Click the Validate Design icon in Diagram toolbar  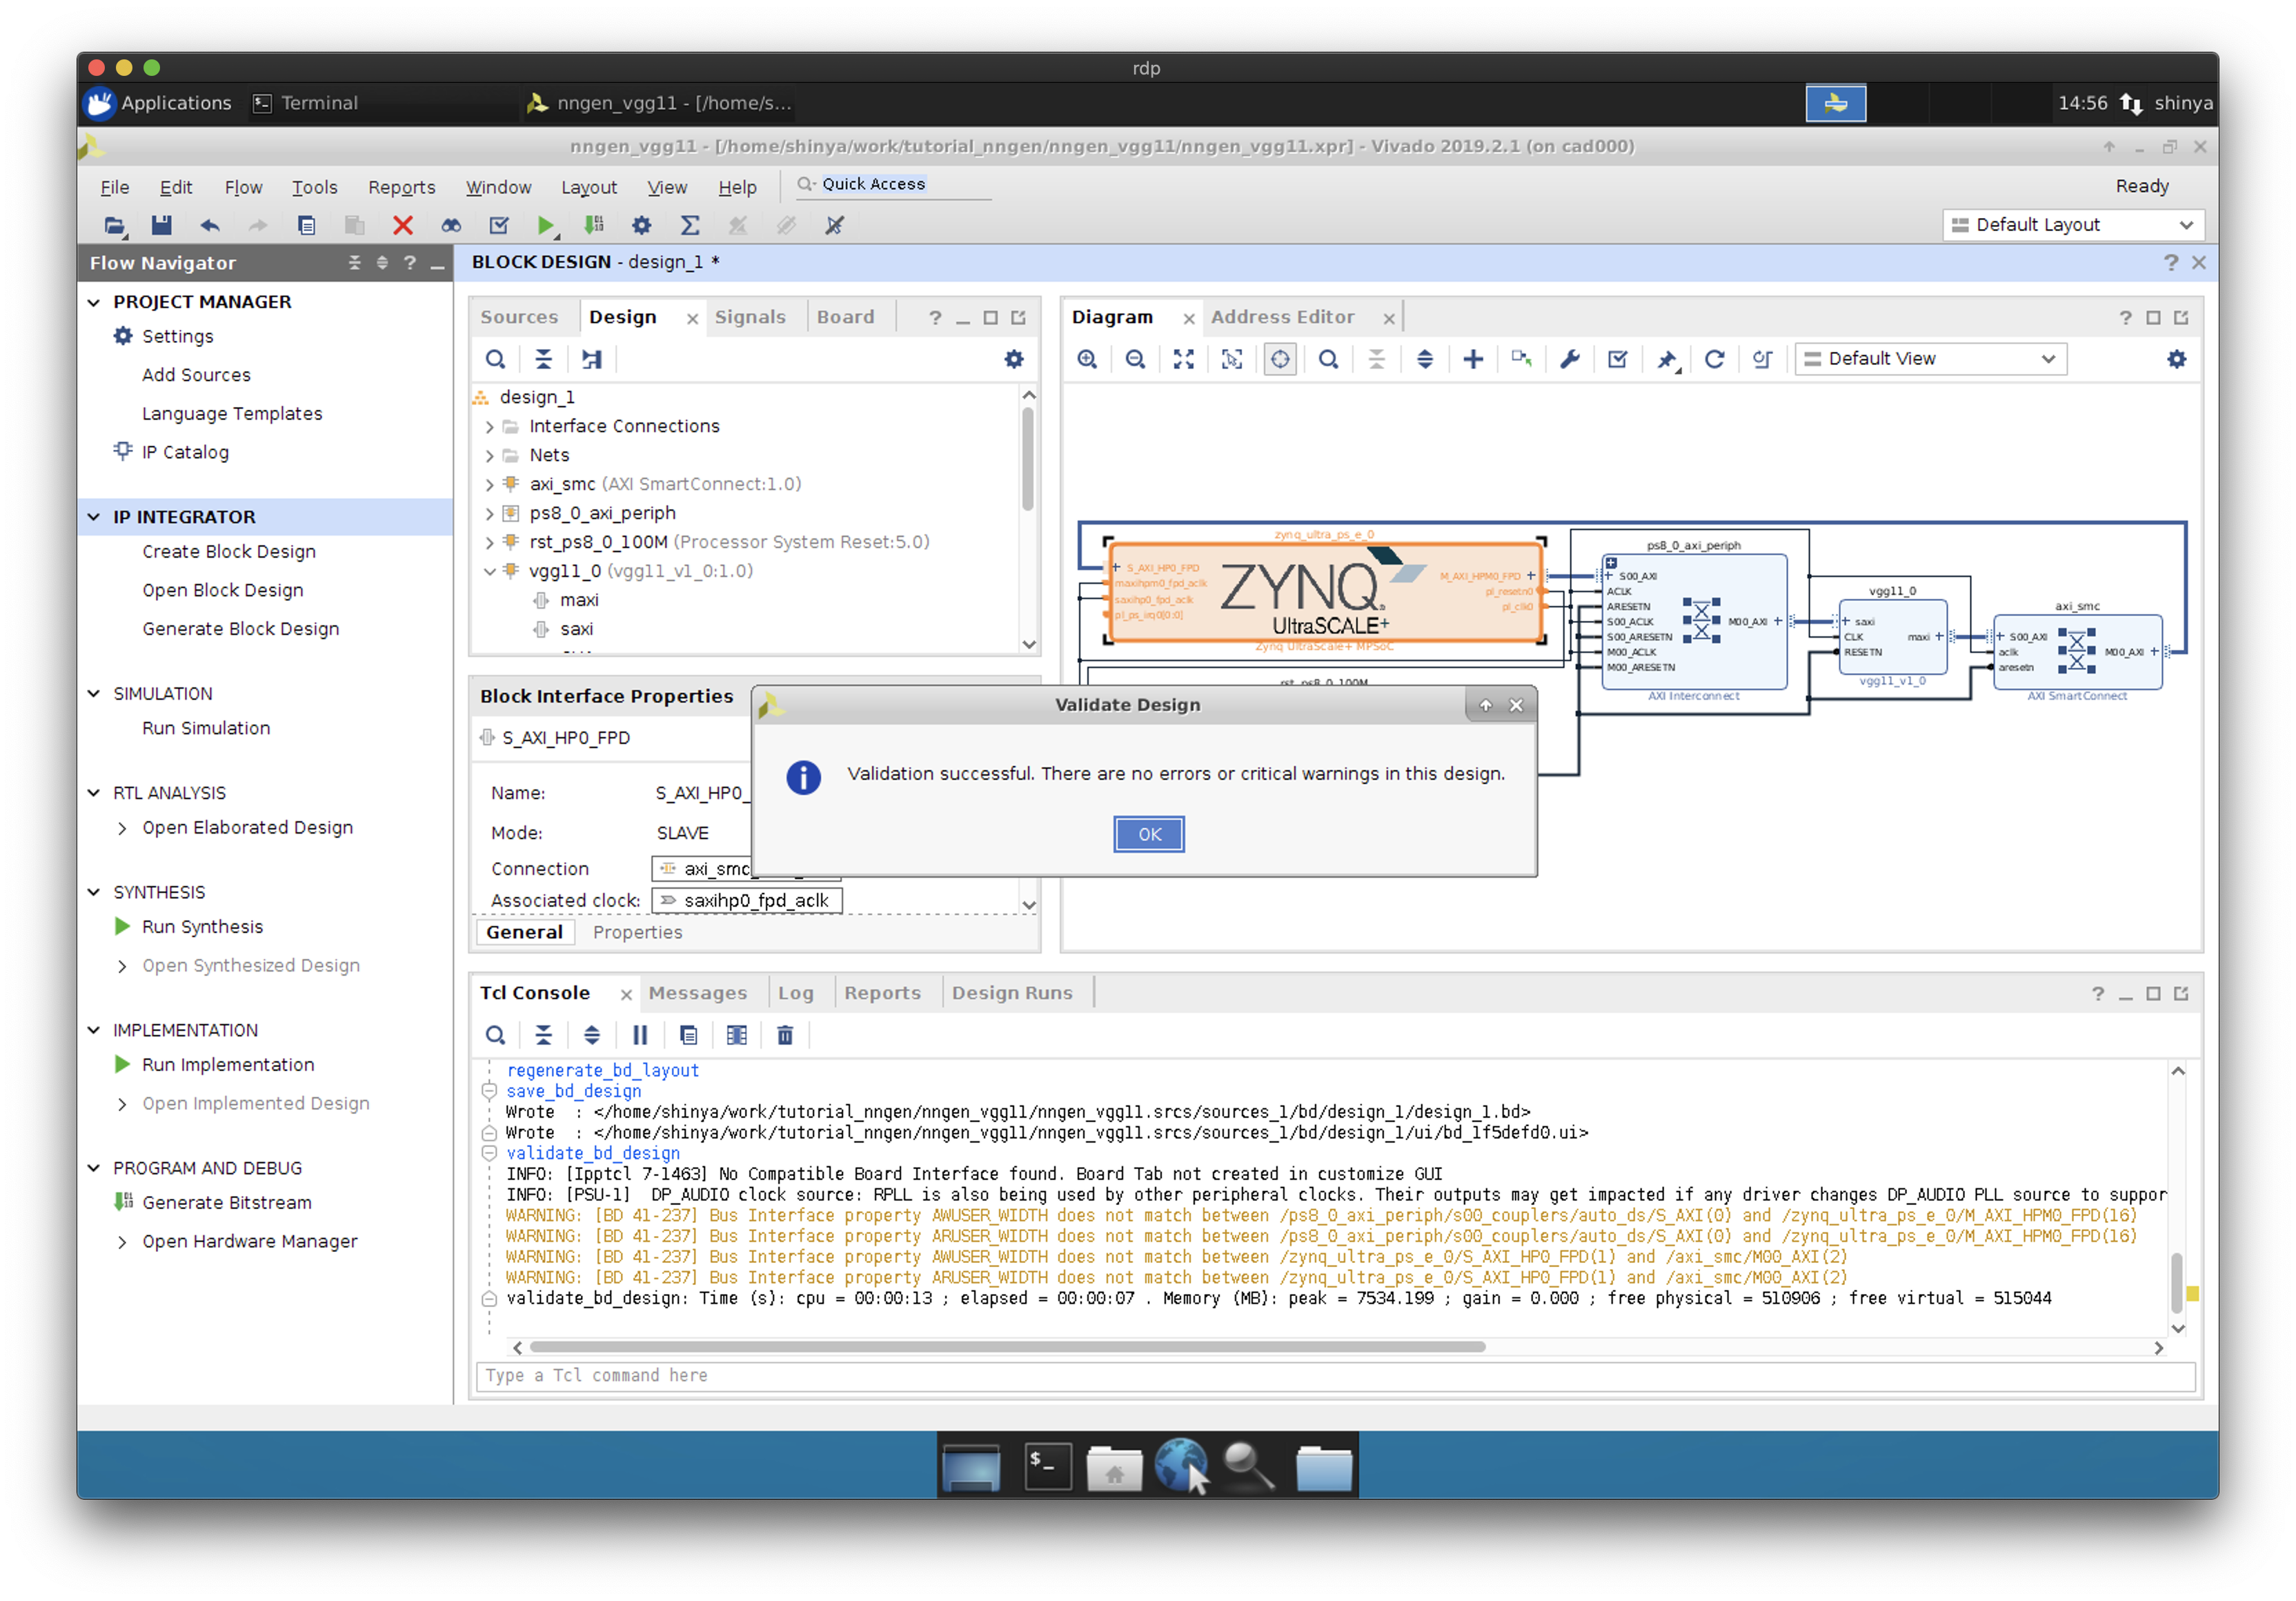(1617, 359)
